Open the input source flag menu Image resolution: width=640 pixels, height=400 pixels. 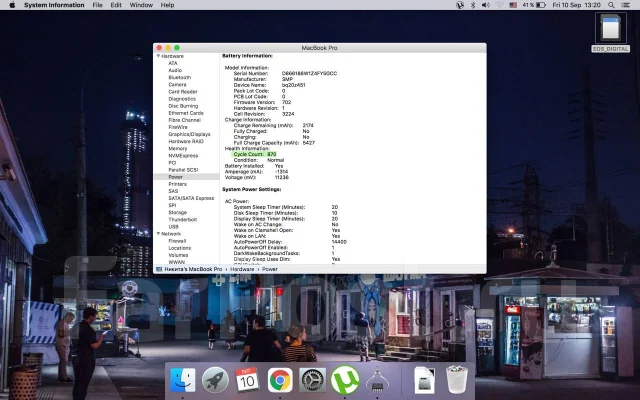coord(513,5)
